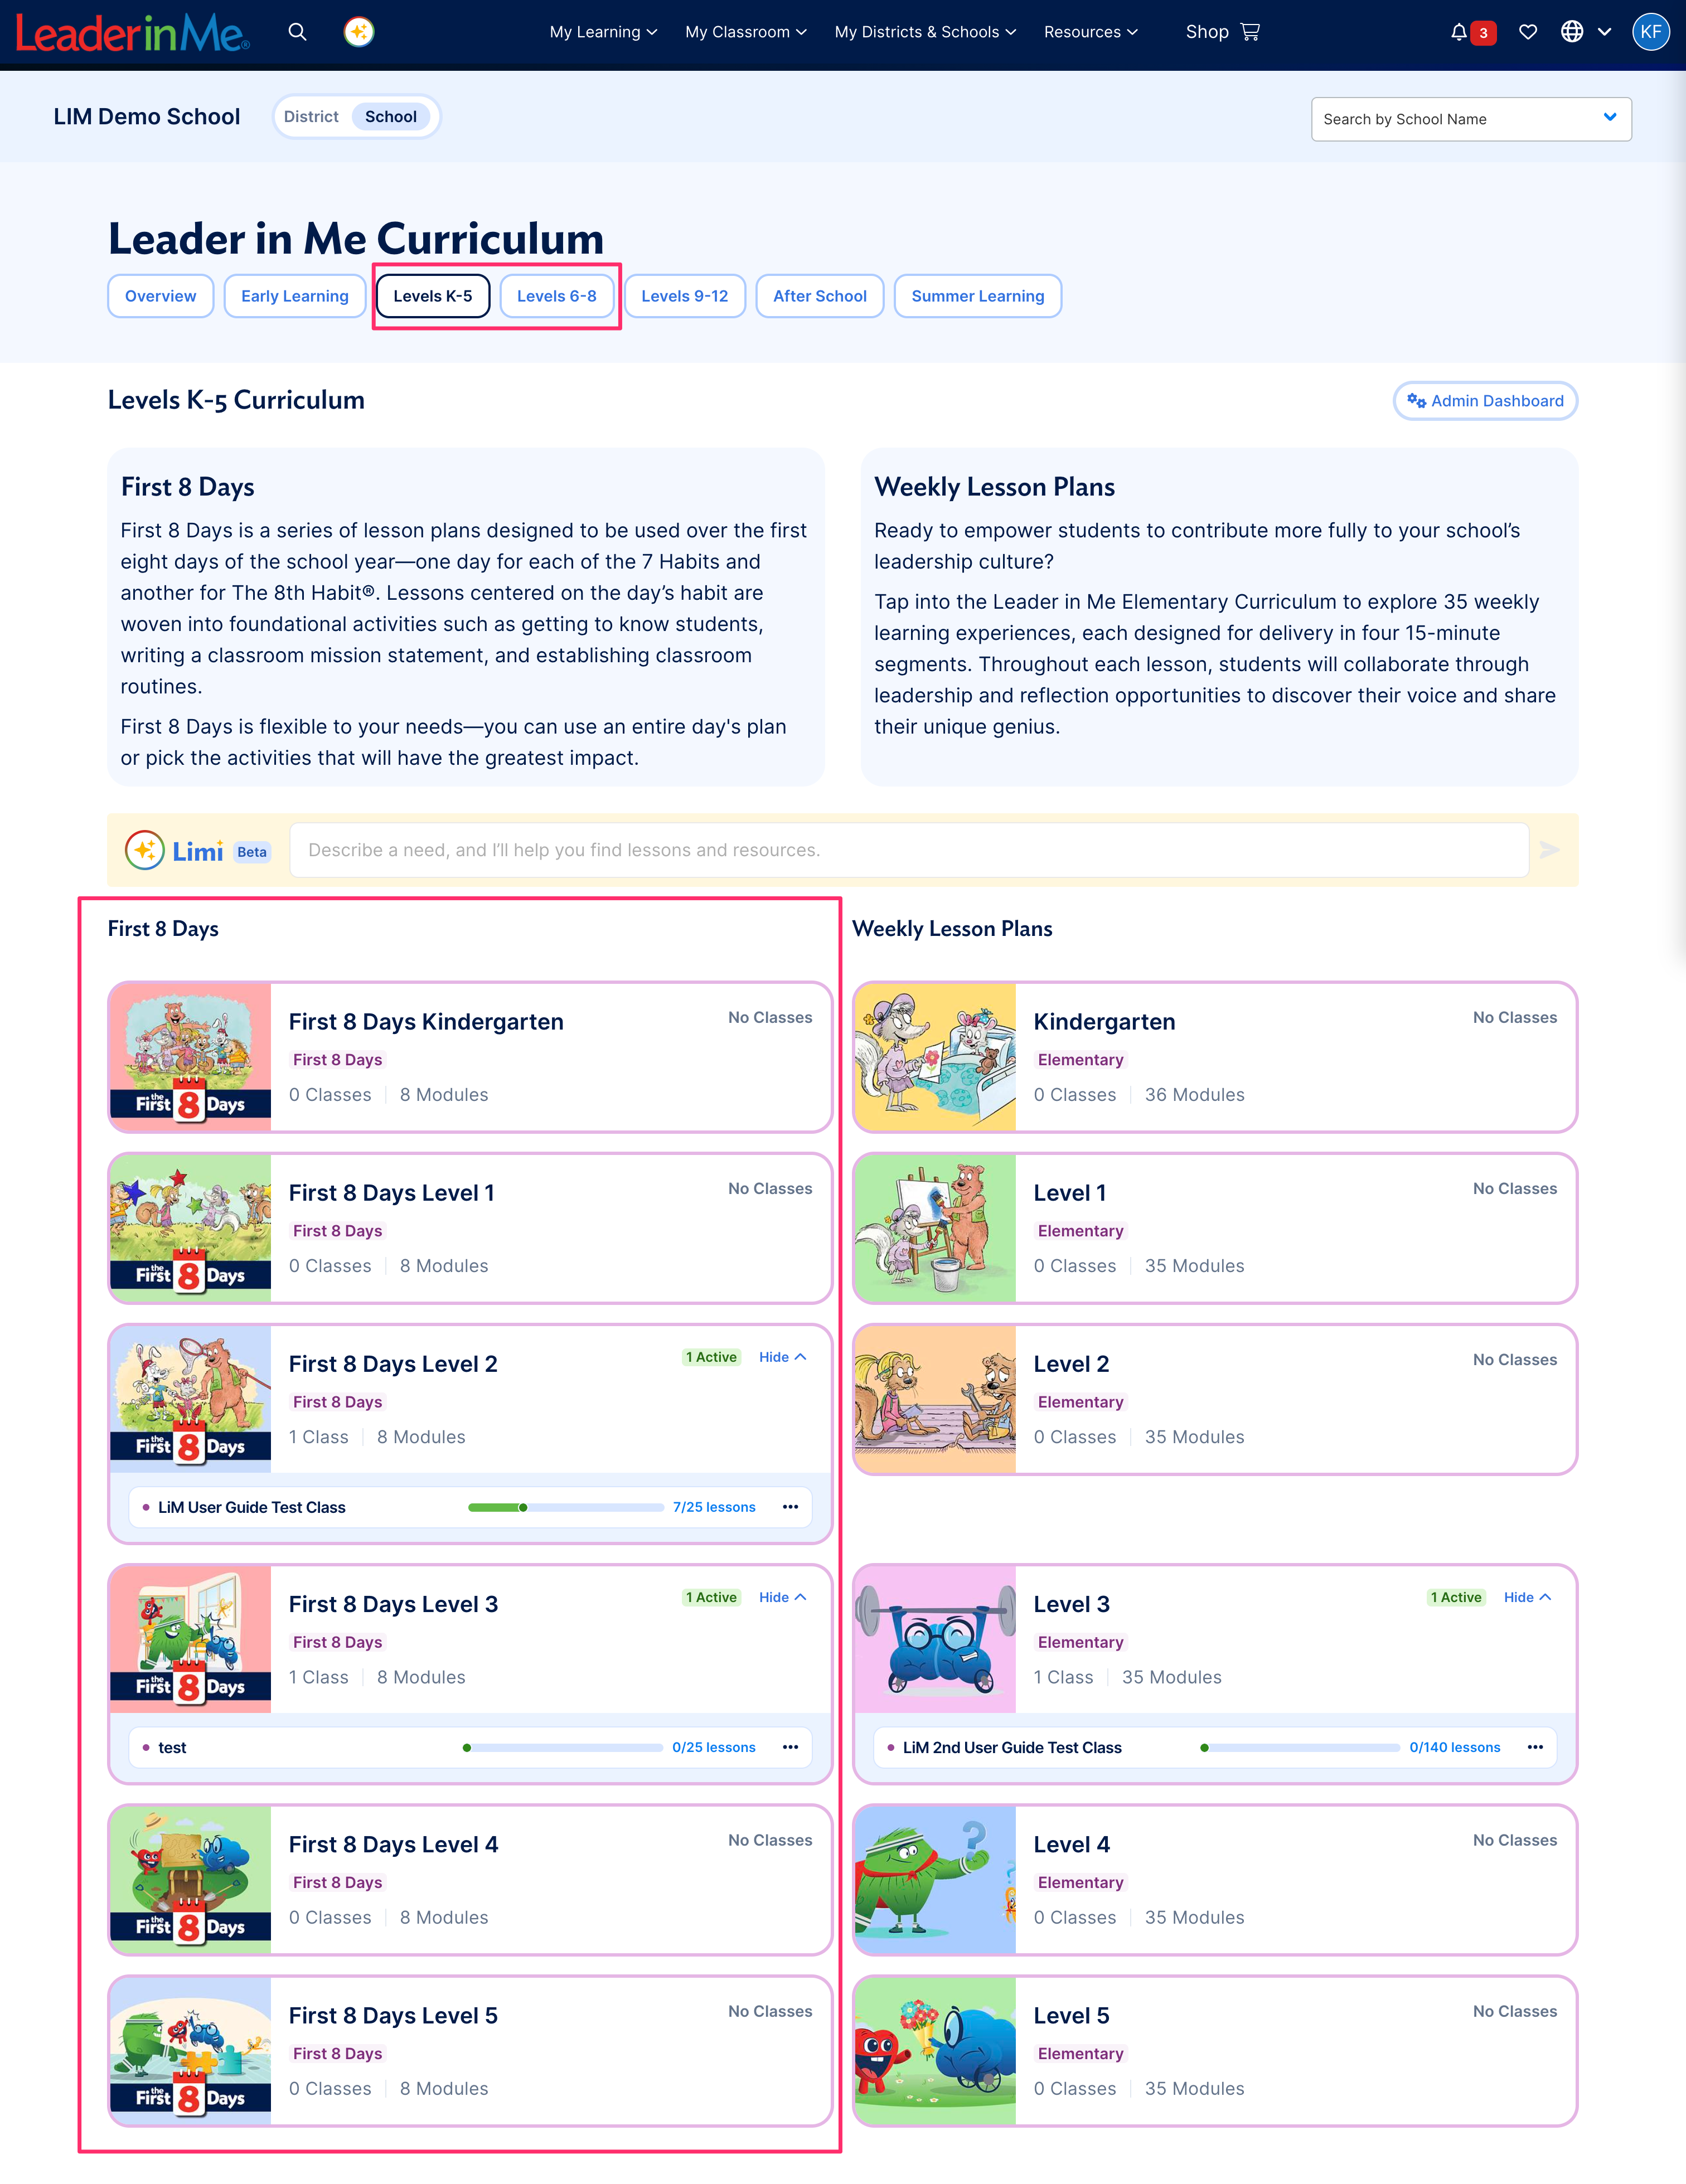Click the LeaderinMe logo

point(132,33)
